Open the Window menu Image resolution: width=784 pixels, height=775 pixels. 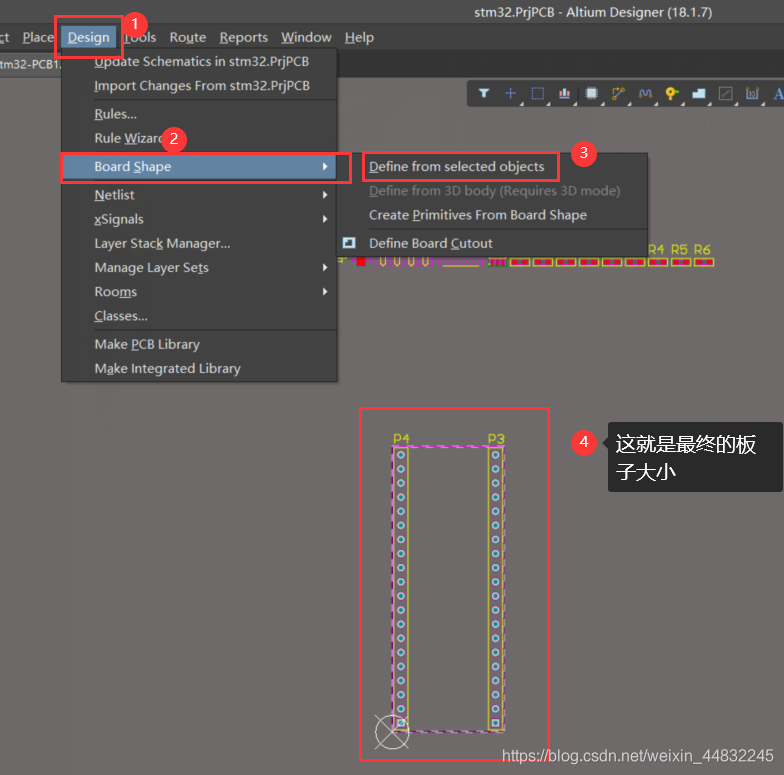(x=306, y=38)
